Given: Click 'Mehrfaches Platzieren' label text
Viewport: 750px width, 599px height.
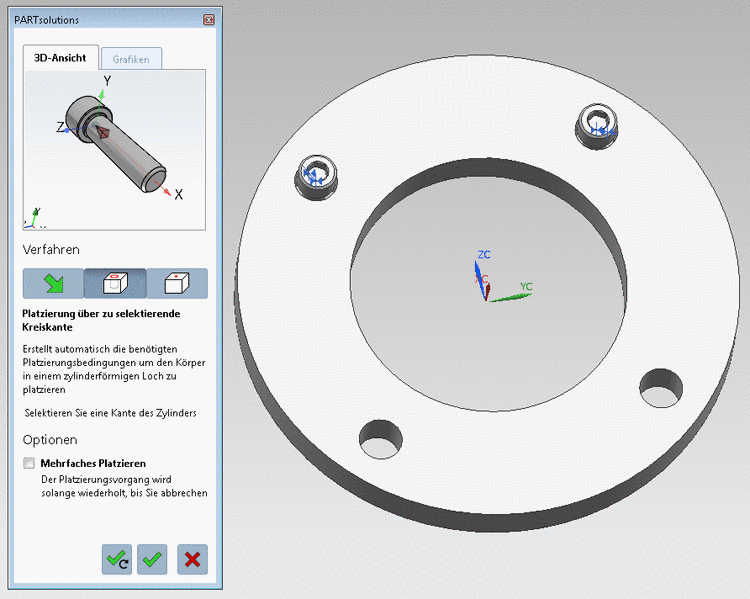Looking at the screenshot, I should (93, 463).
